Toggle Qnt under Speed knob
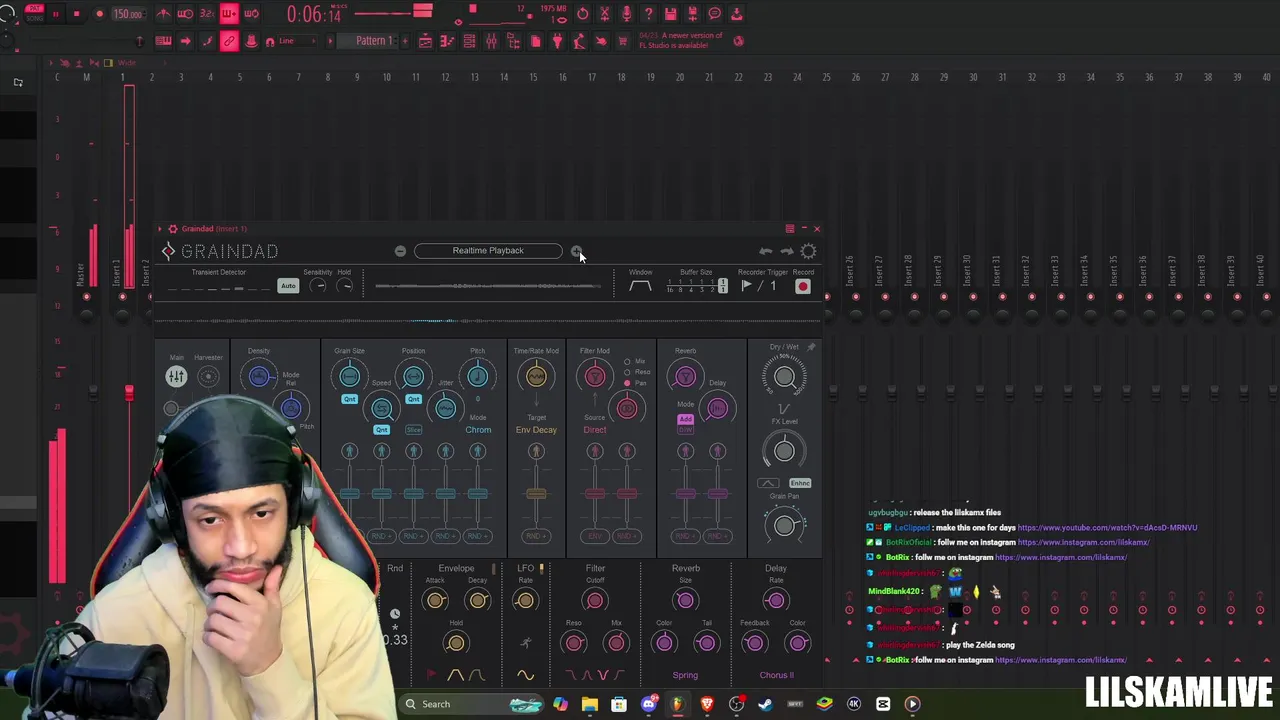1280x720 pixels. tap(381, 430)
